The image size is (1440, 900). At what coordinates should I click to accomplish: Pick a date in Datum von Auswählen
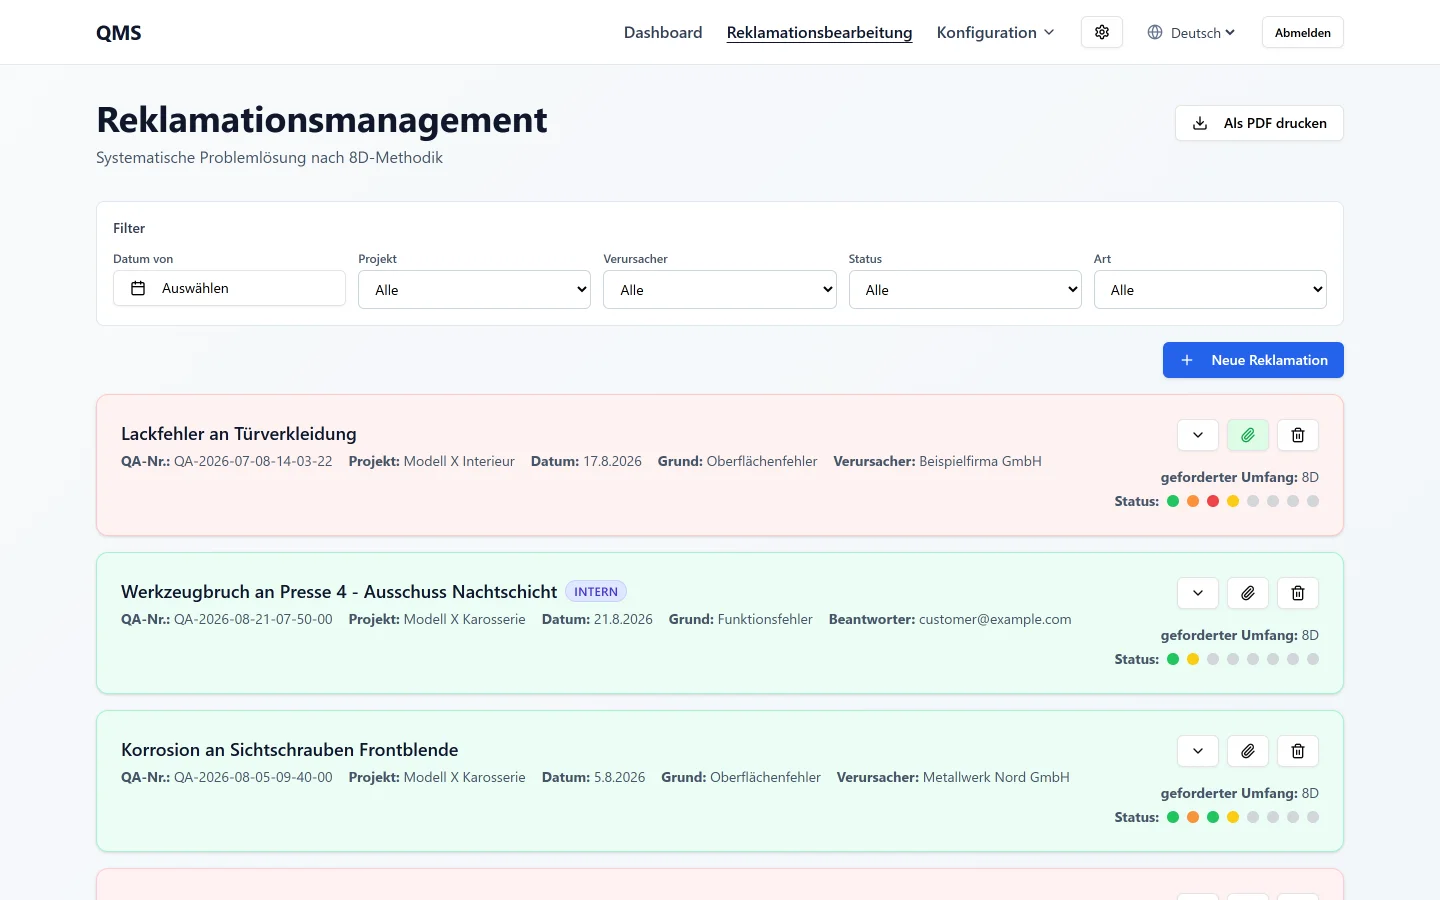click(229, 288)
